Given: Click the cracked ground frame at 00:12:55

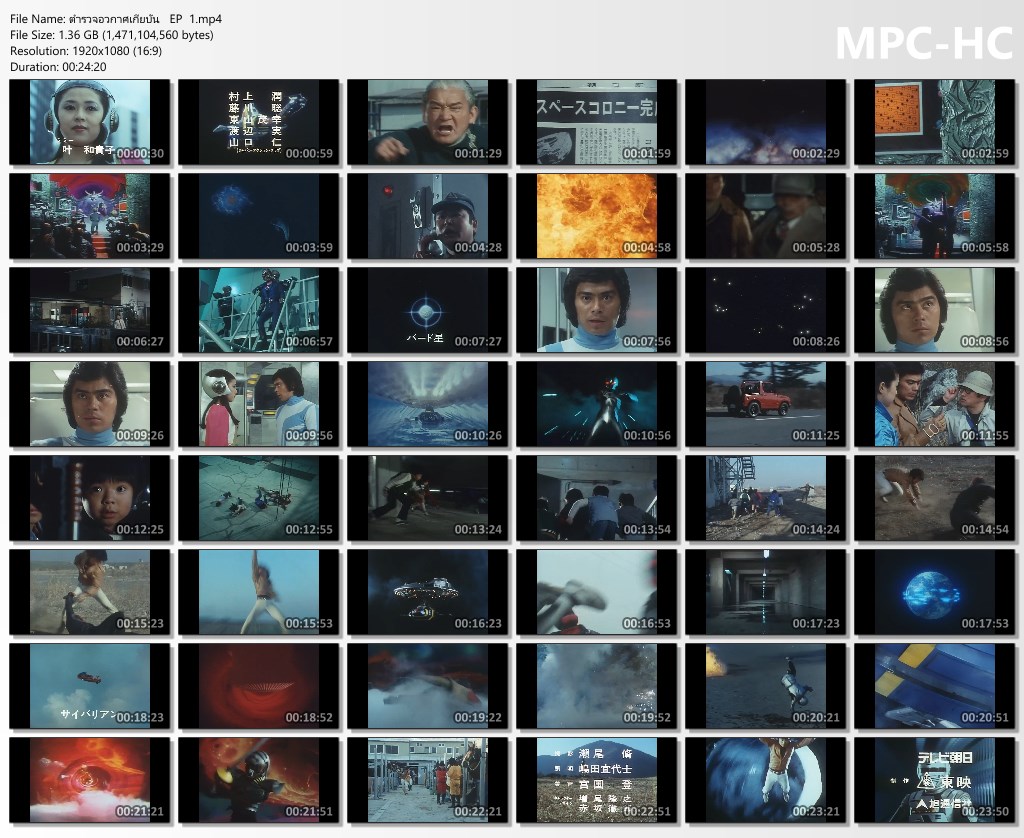Looking at the screenshot, I should coord(259,498).
